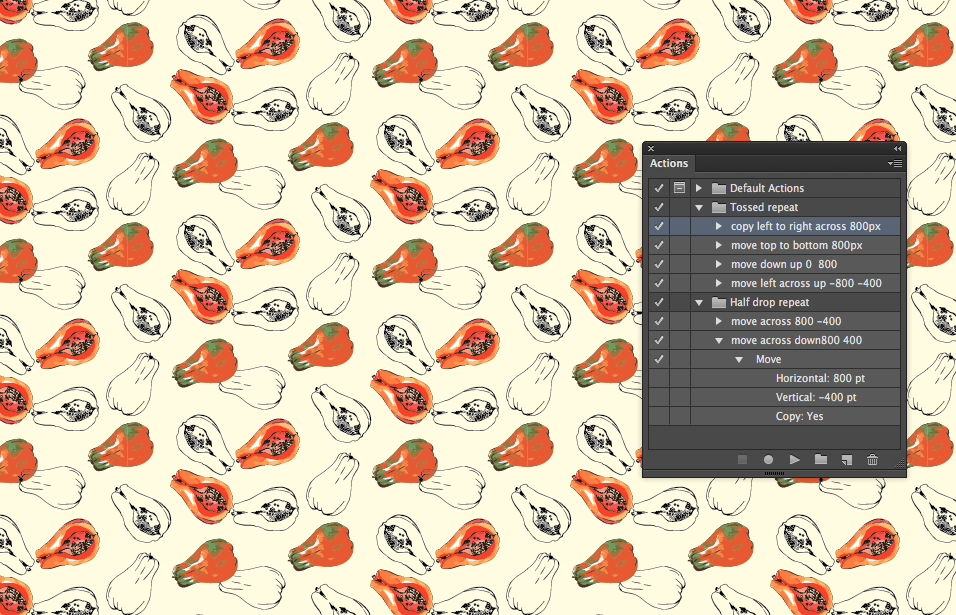The image size is (956, 615).
Task: Expand move left across up -800 -400
Action: pos(719,283)
